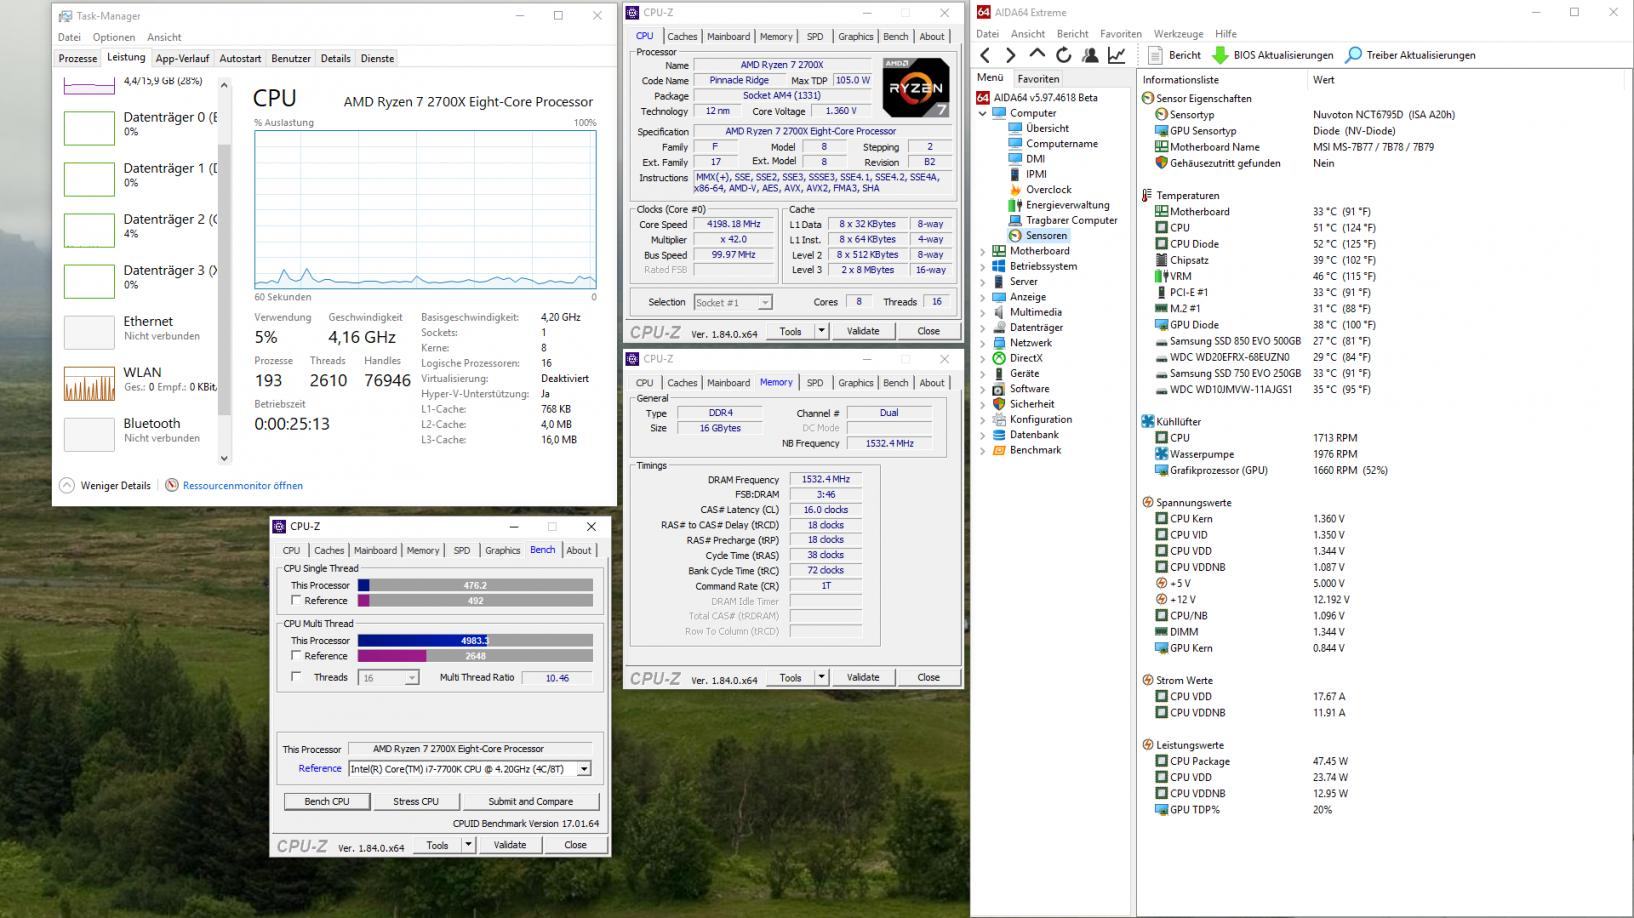Open Werkzeuge menu in AIDA64
Viewport: 1634px width, 918px height.
1178,33
